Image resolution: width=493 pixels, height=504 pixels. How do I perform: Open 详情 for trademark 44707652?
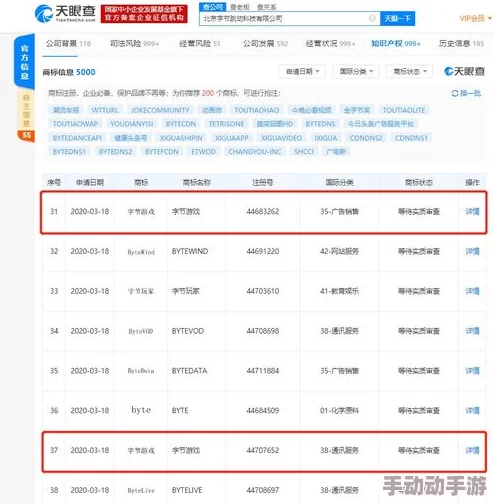472,450
